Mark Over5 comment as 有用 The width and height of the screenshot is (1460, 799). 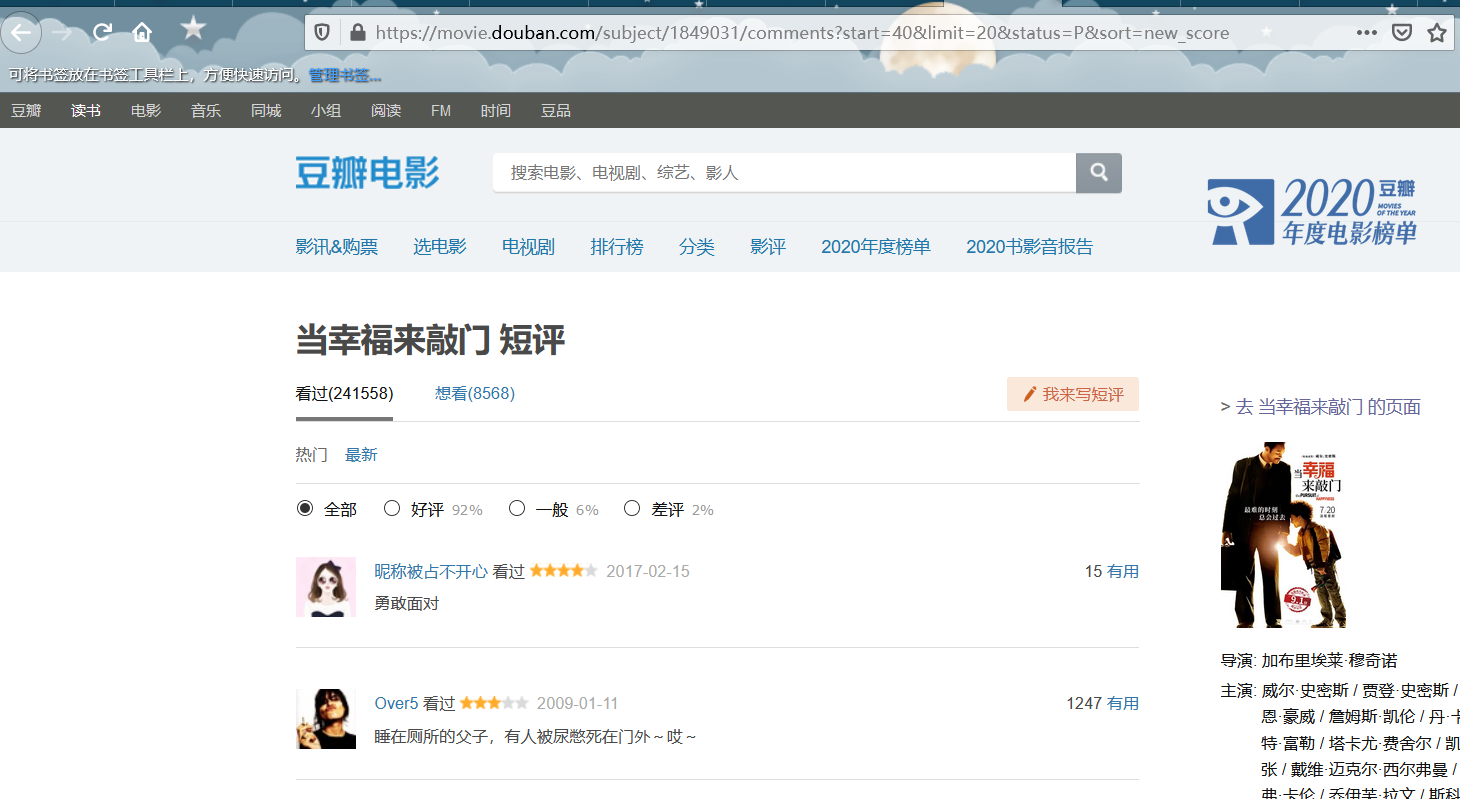point(1123,703)
